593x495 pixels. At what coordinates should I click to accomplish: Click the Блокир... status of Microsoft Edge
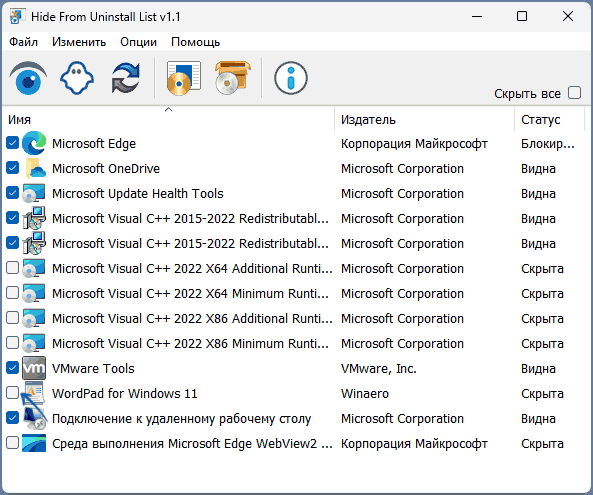point(548,144)
